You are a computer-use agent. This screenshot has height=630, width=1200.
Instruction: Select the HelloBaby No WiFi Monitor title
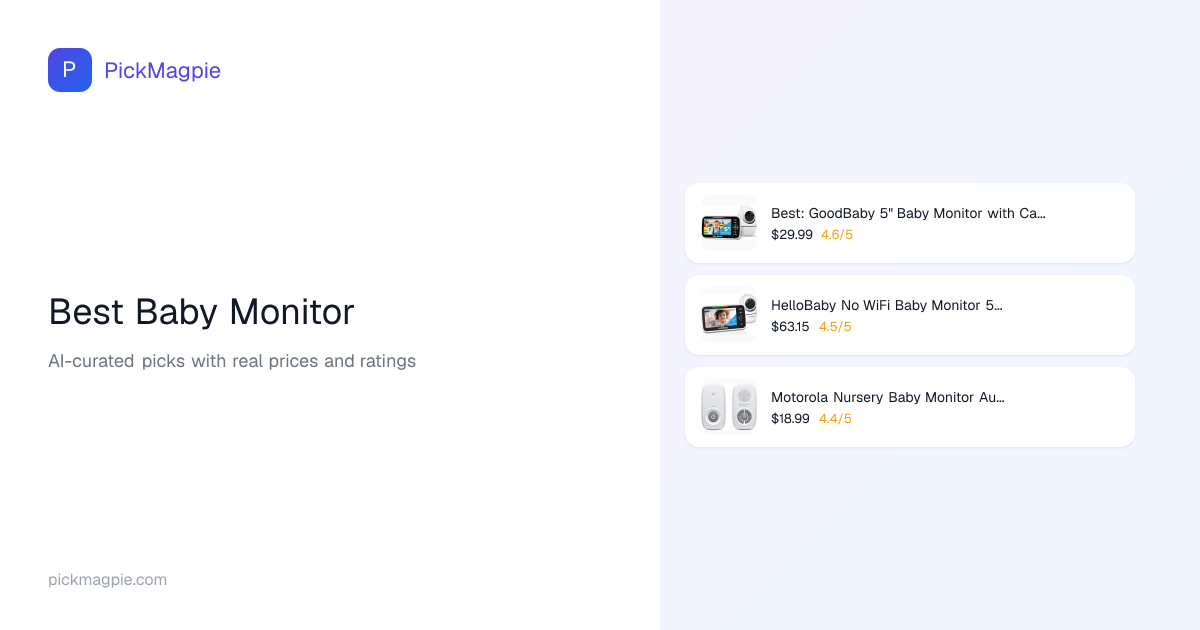886,305
